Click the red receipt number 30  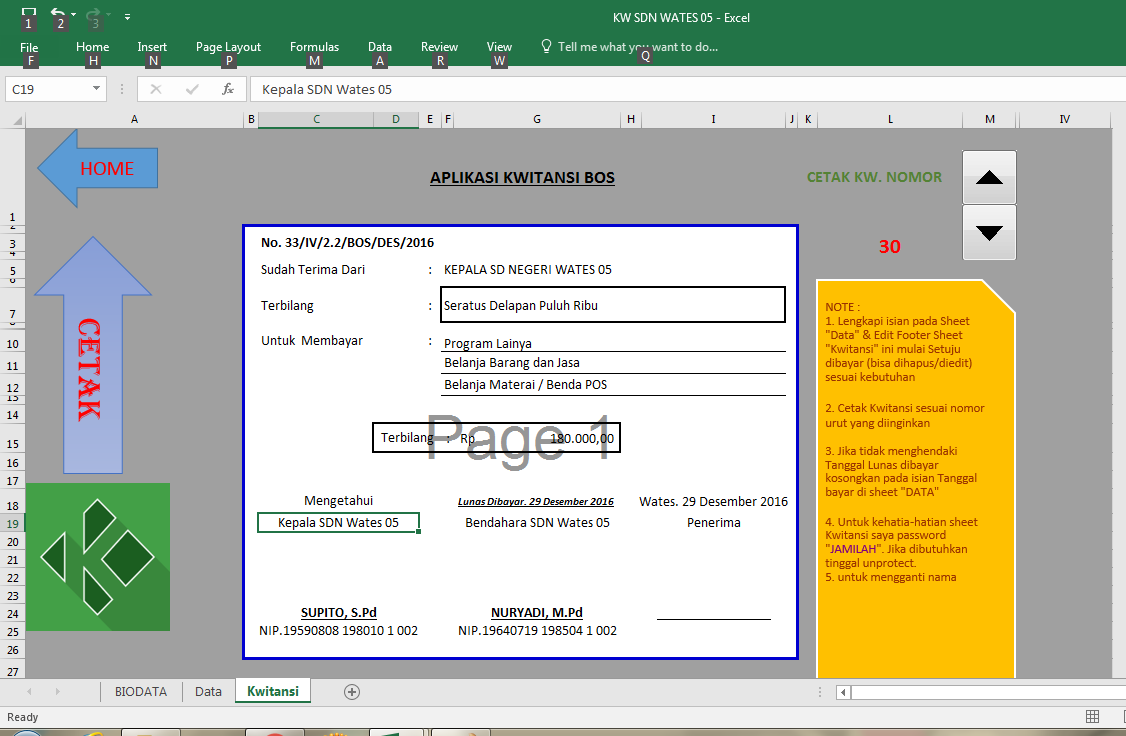[x=889, y=246]
